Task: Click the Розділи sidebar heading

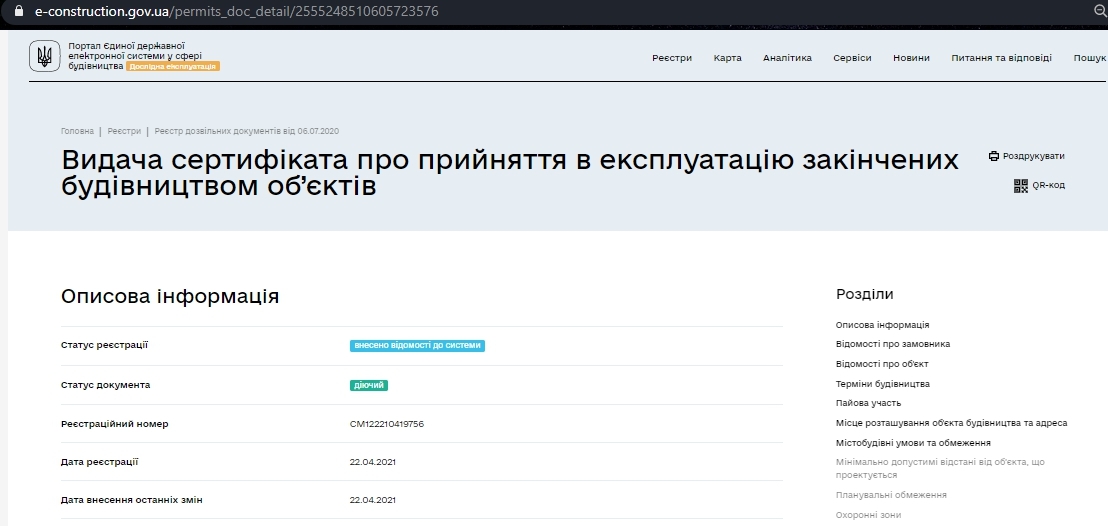Action: (x=865, y=294)
